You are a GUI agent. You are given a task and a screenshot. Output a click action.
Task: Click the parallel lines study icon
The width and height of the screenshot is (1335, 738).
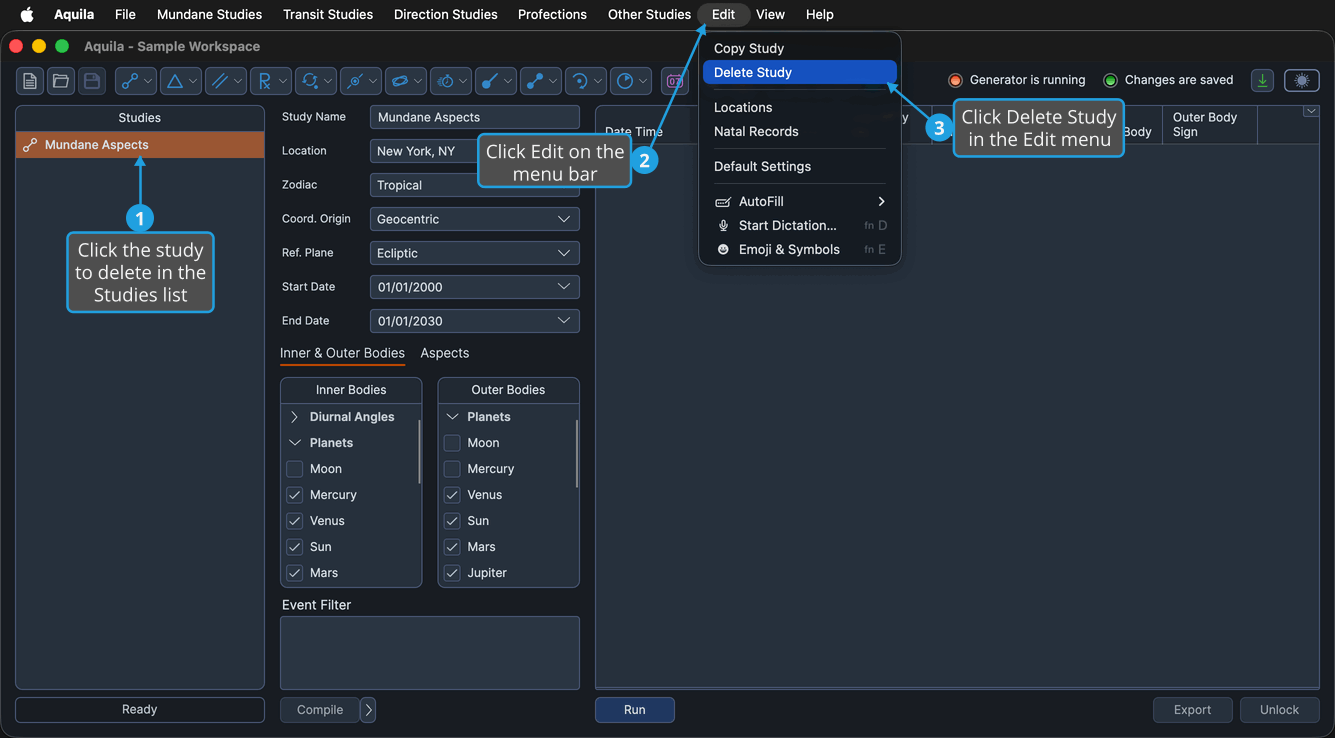click(226, 81)
